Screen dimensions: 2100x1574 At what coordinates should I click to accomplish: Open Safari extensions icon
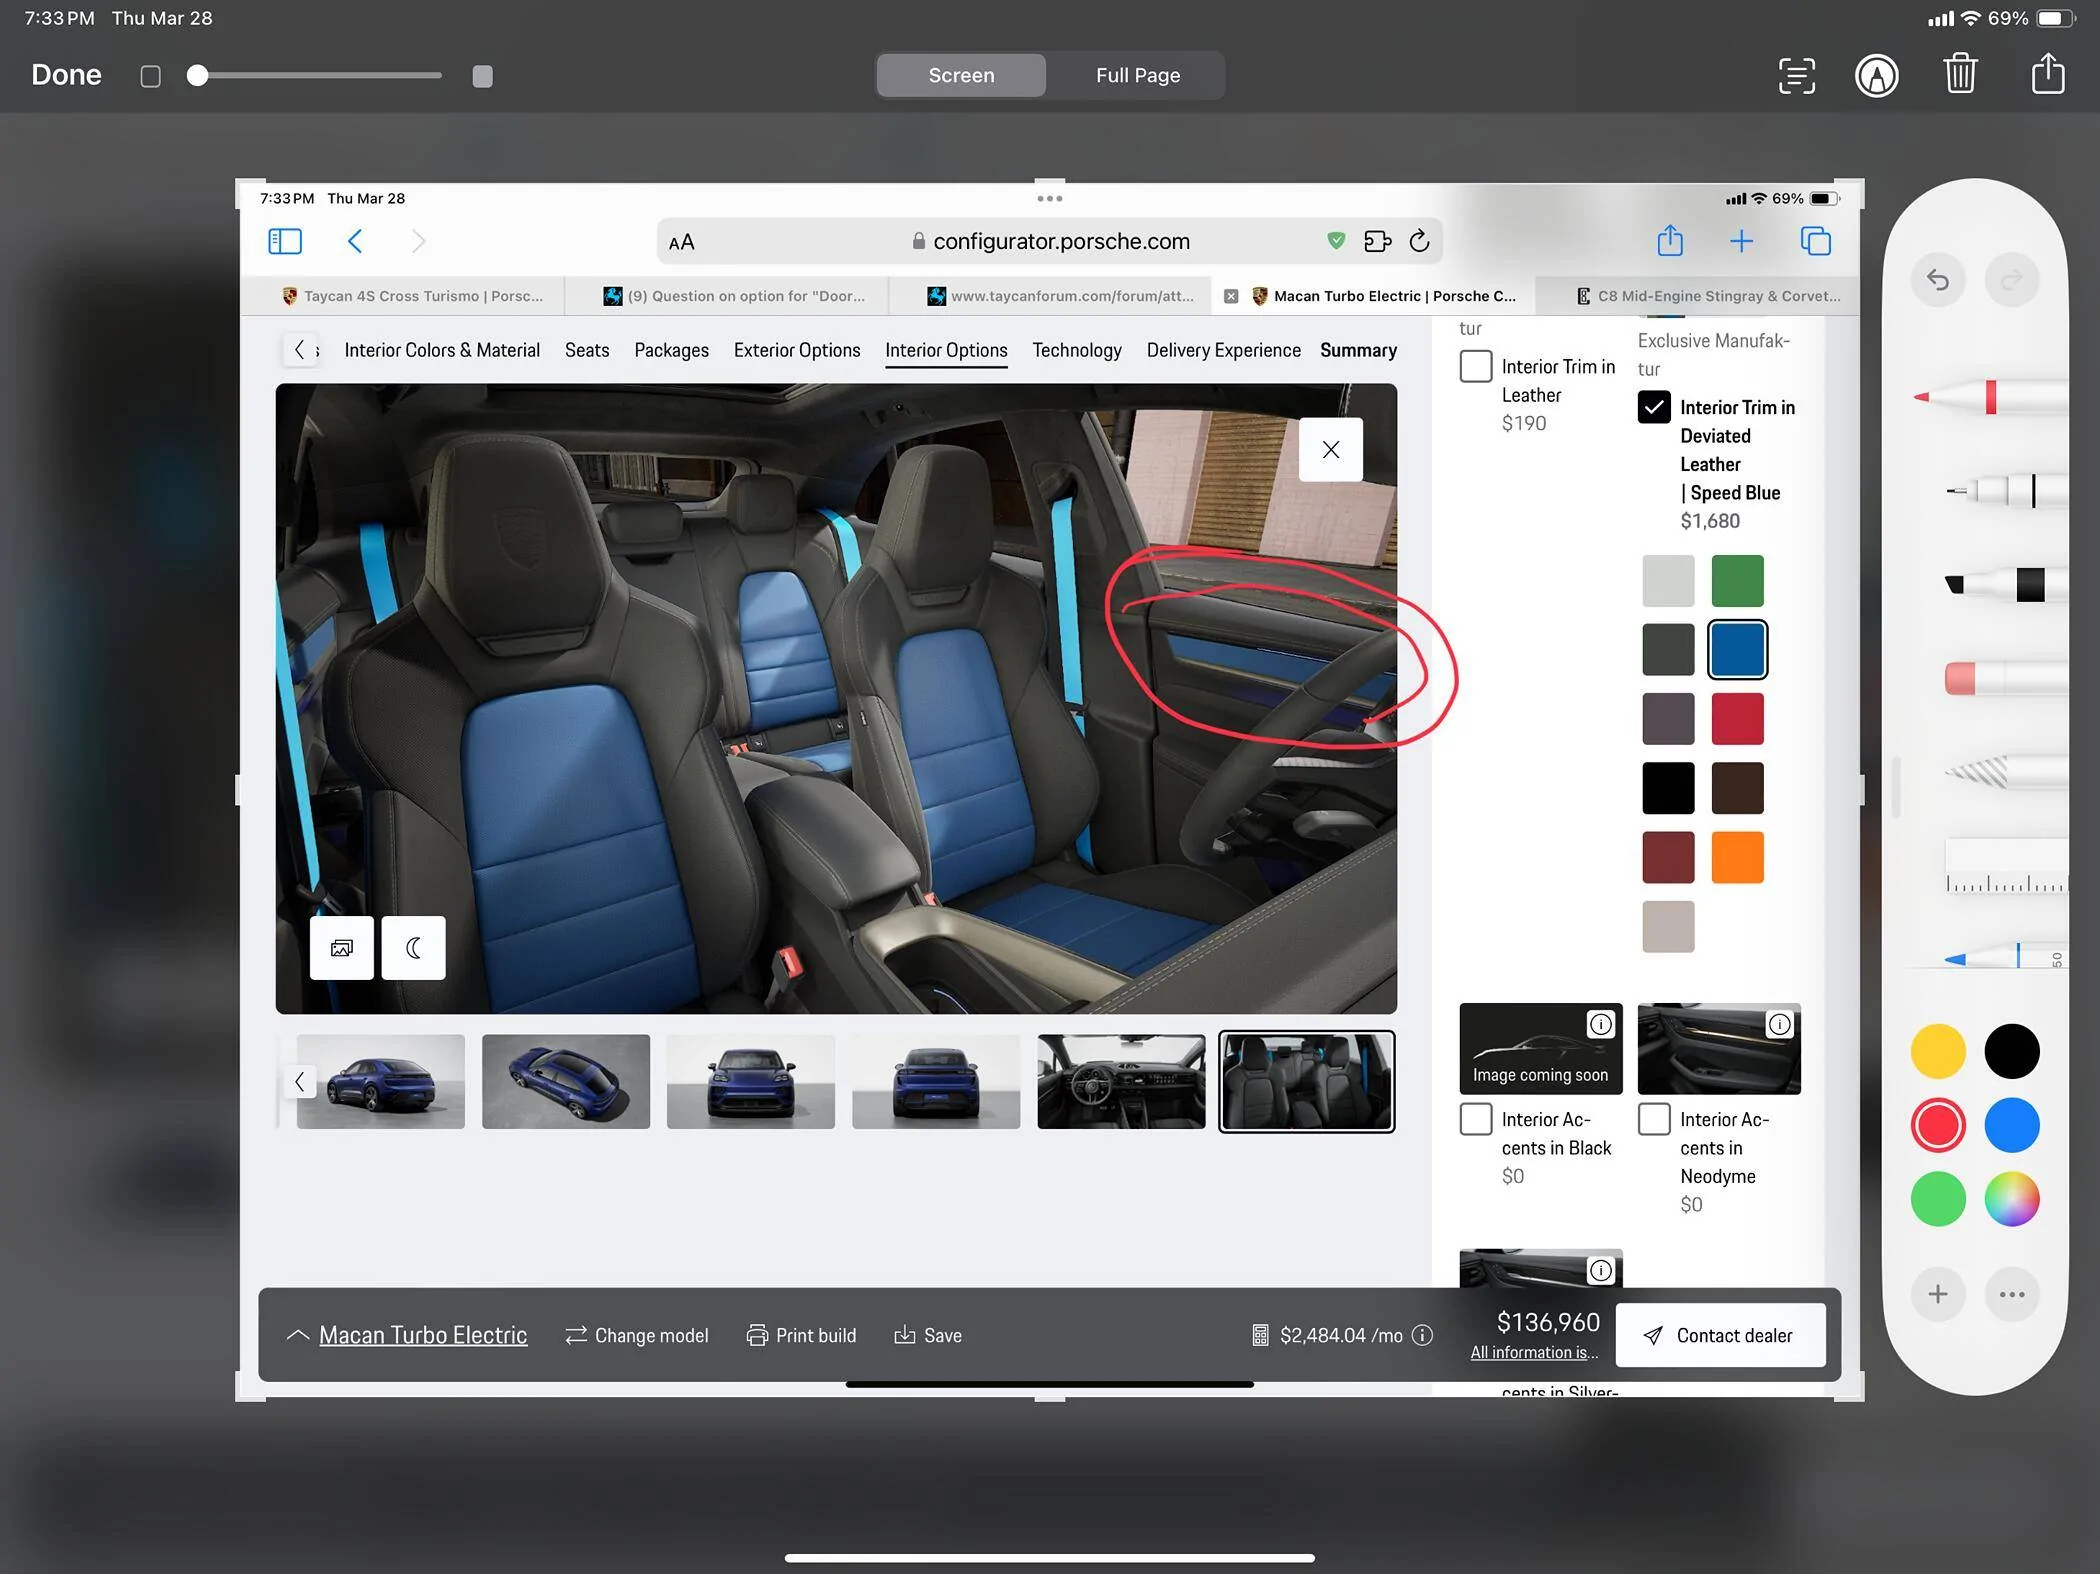[x=1377, y=241]
